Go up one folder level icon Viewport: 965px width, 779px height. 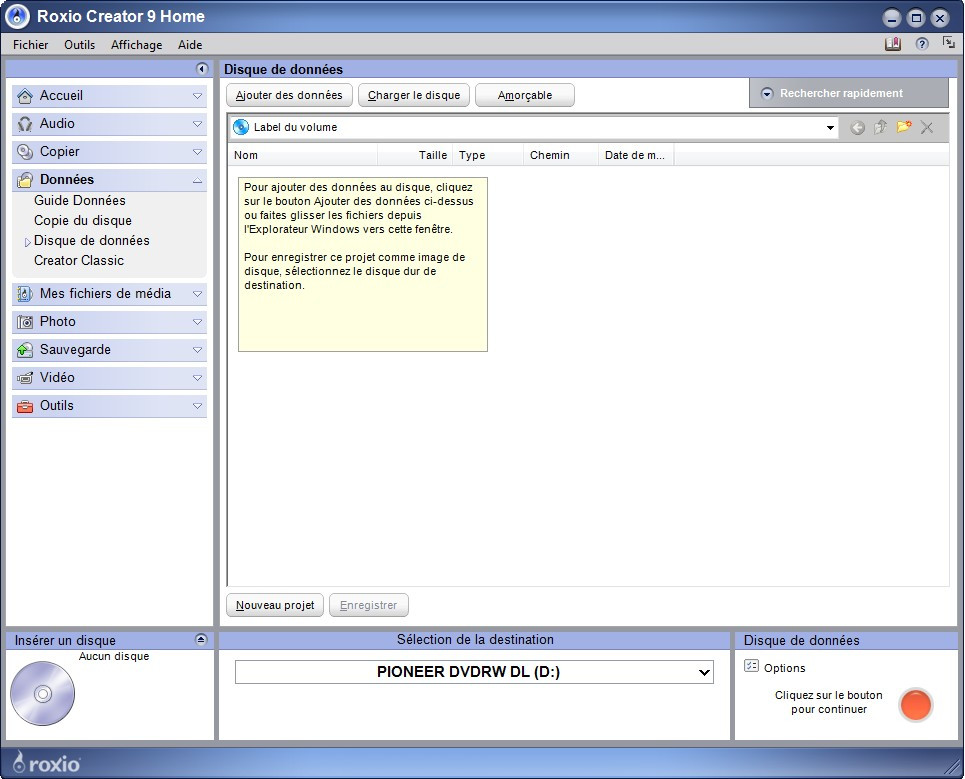click(881, 127)
